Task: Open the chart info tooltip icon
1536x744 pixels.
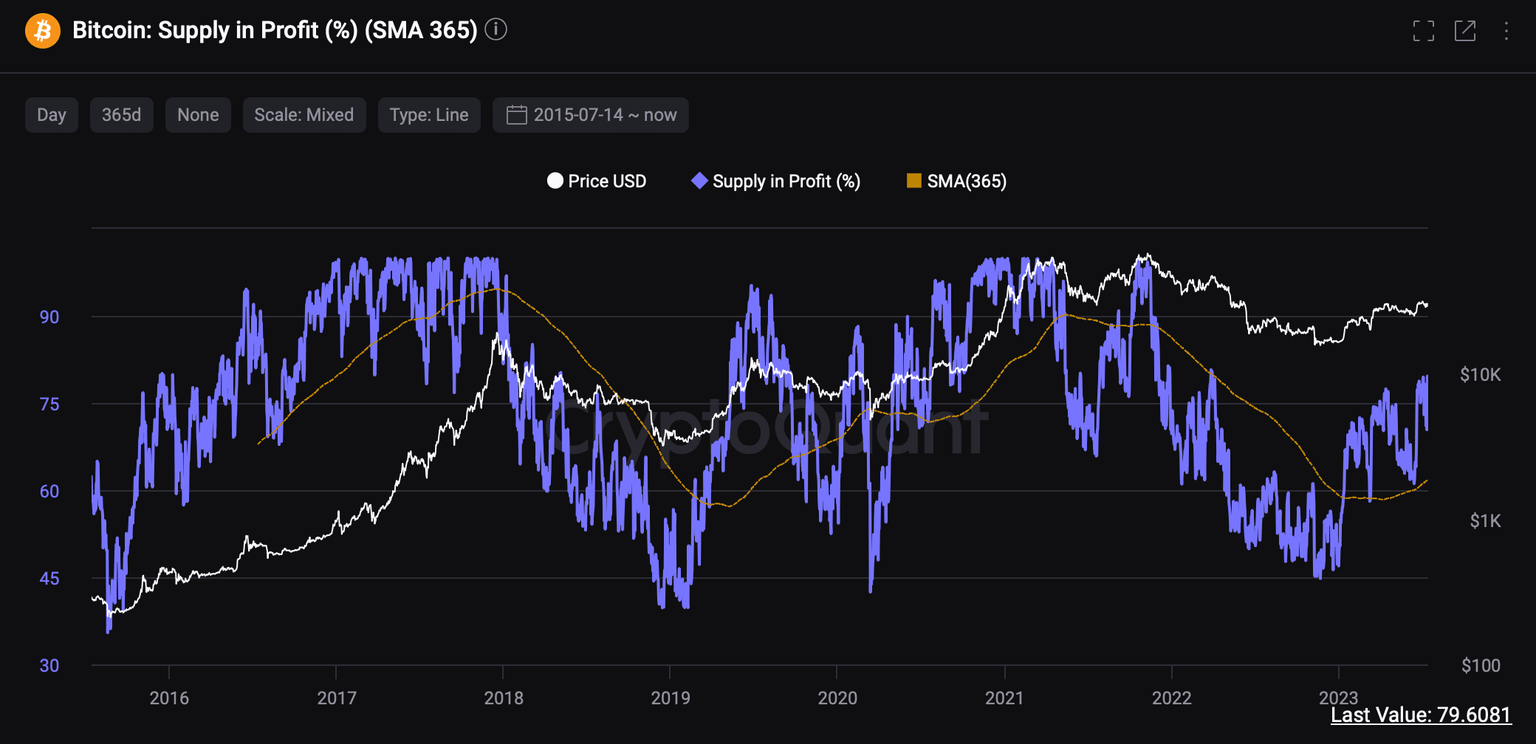Action: (495, 30)
